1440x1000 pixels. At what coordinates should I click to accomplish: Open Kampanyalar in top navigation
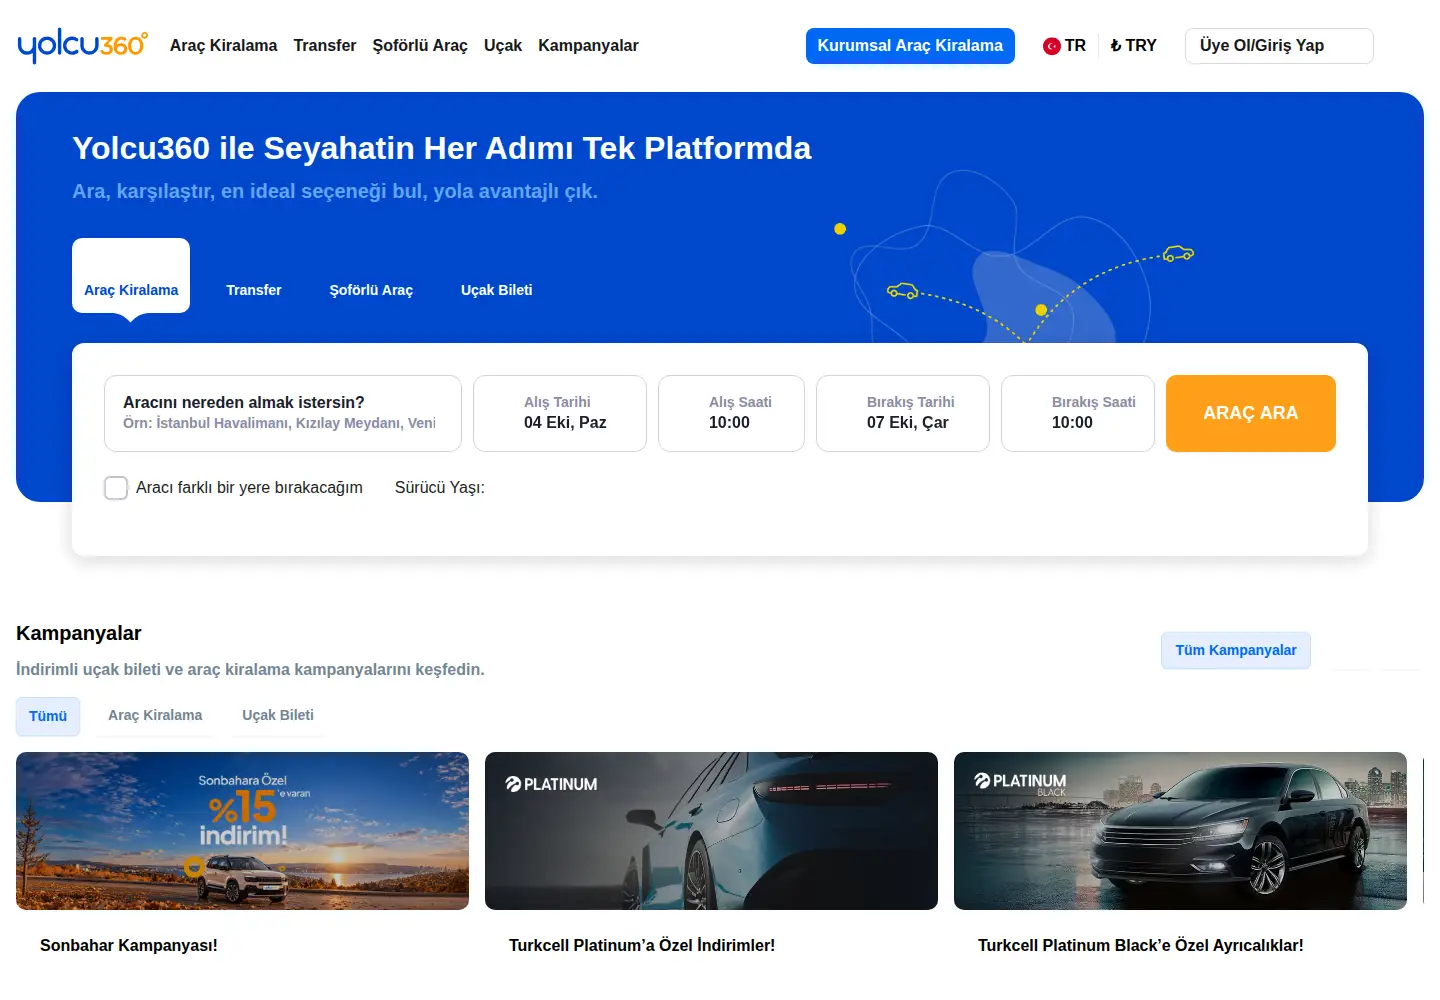point(588,46)
